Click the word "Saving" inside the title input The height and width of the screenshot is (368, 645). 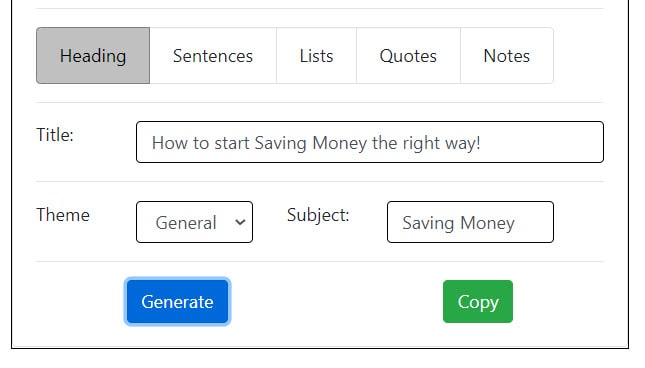(x=281, y=143)
